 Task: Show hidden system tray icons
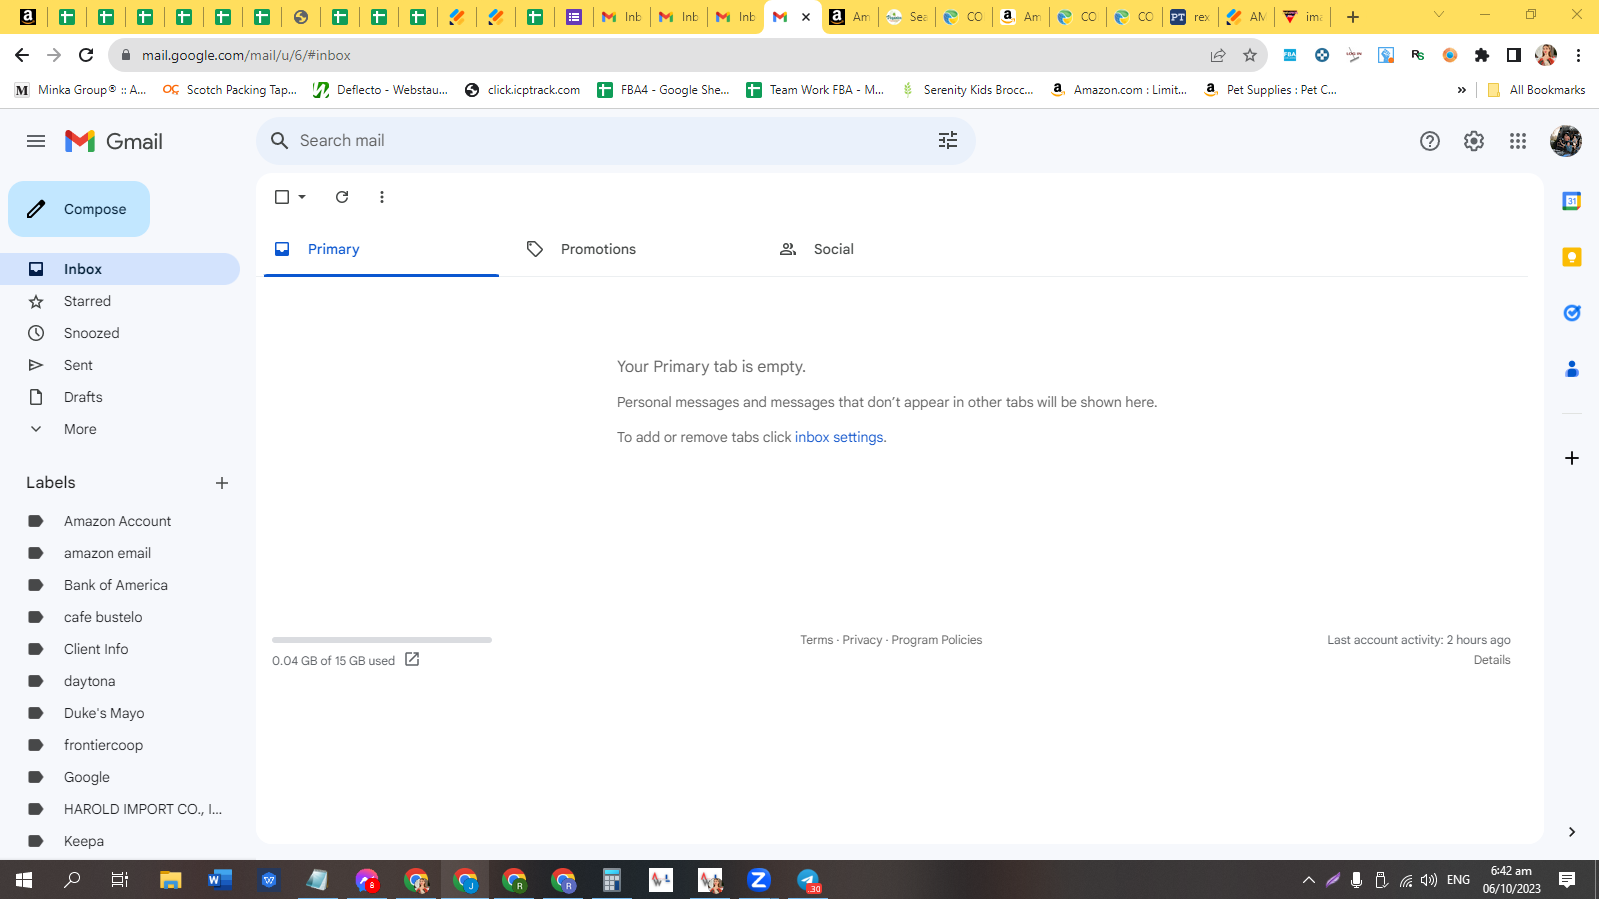[x=1308, y=880]
